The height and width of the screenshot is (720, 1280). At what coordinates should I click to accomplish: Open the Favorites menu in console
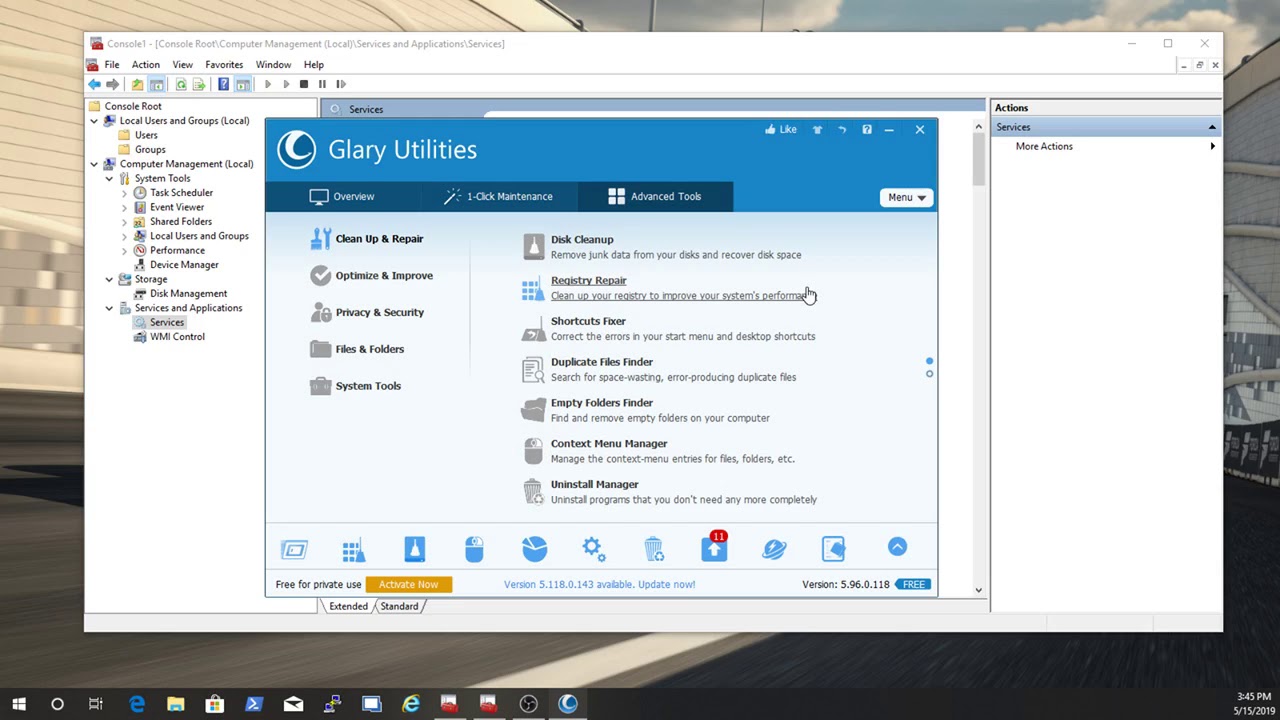(x=224, y=65)
